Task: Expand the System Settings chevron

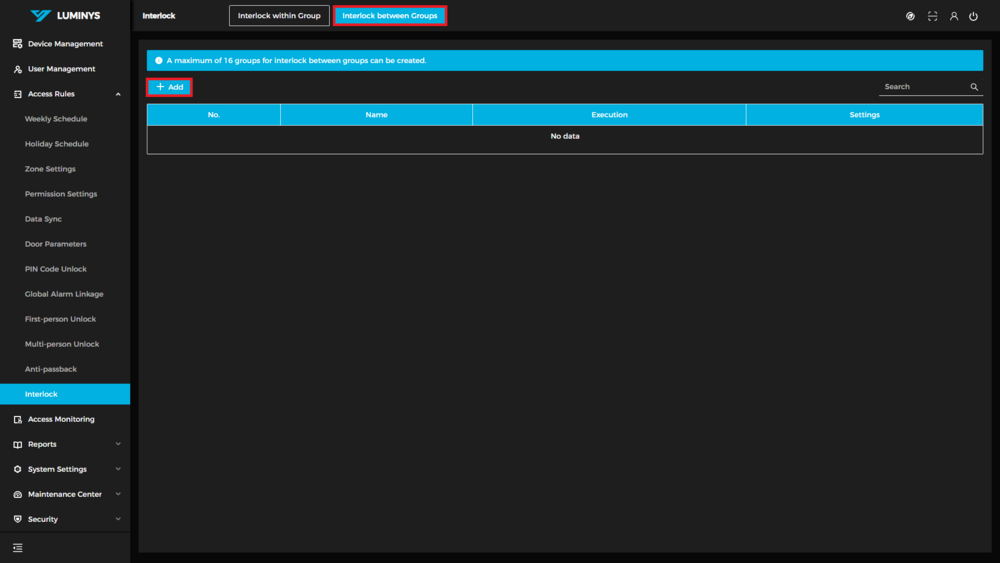Action: pos(118,469)
